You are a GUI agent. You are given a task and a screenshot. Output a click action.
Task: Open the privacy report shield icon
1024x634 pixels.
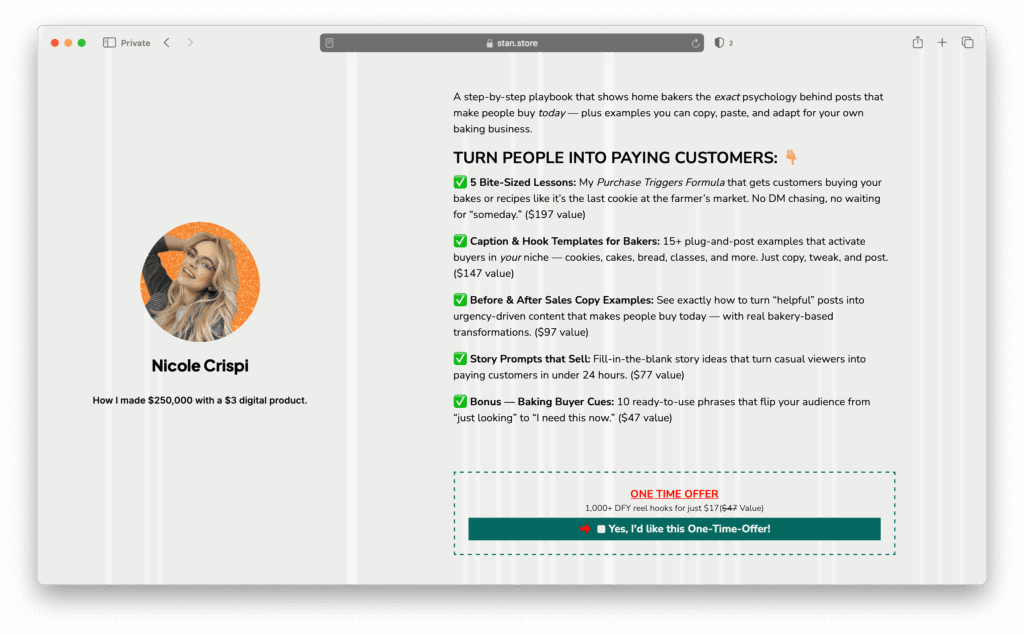tap(719, 43)
